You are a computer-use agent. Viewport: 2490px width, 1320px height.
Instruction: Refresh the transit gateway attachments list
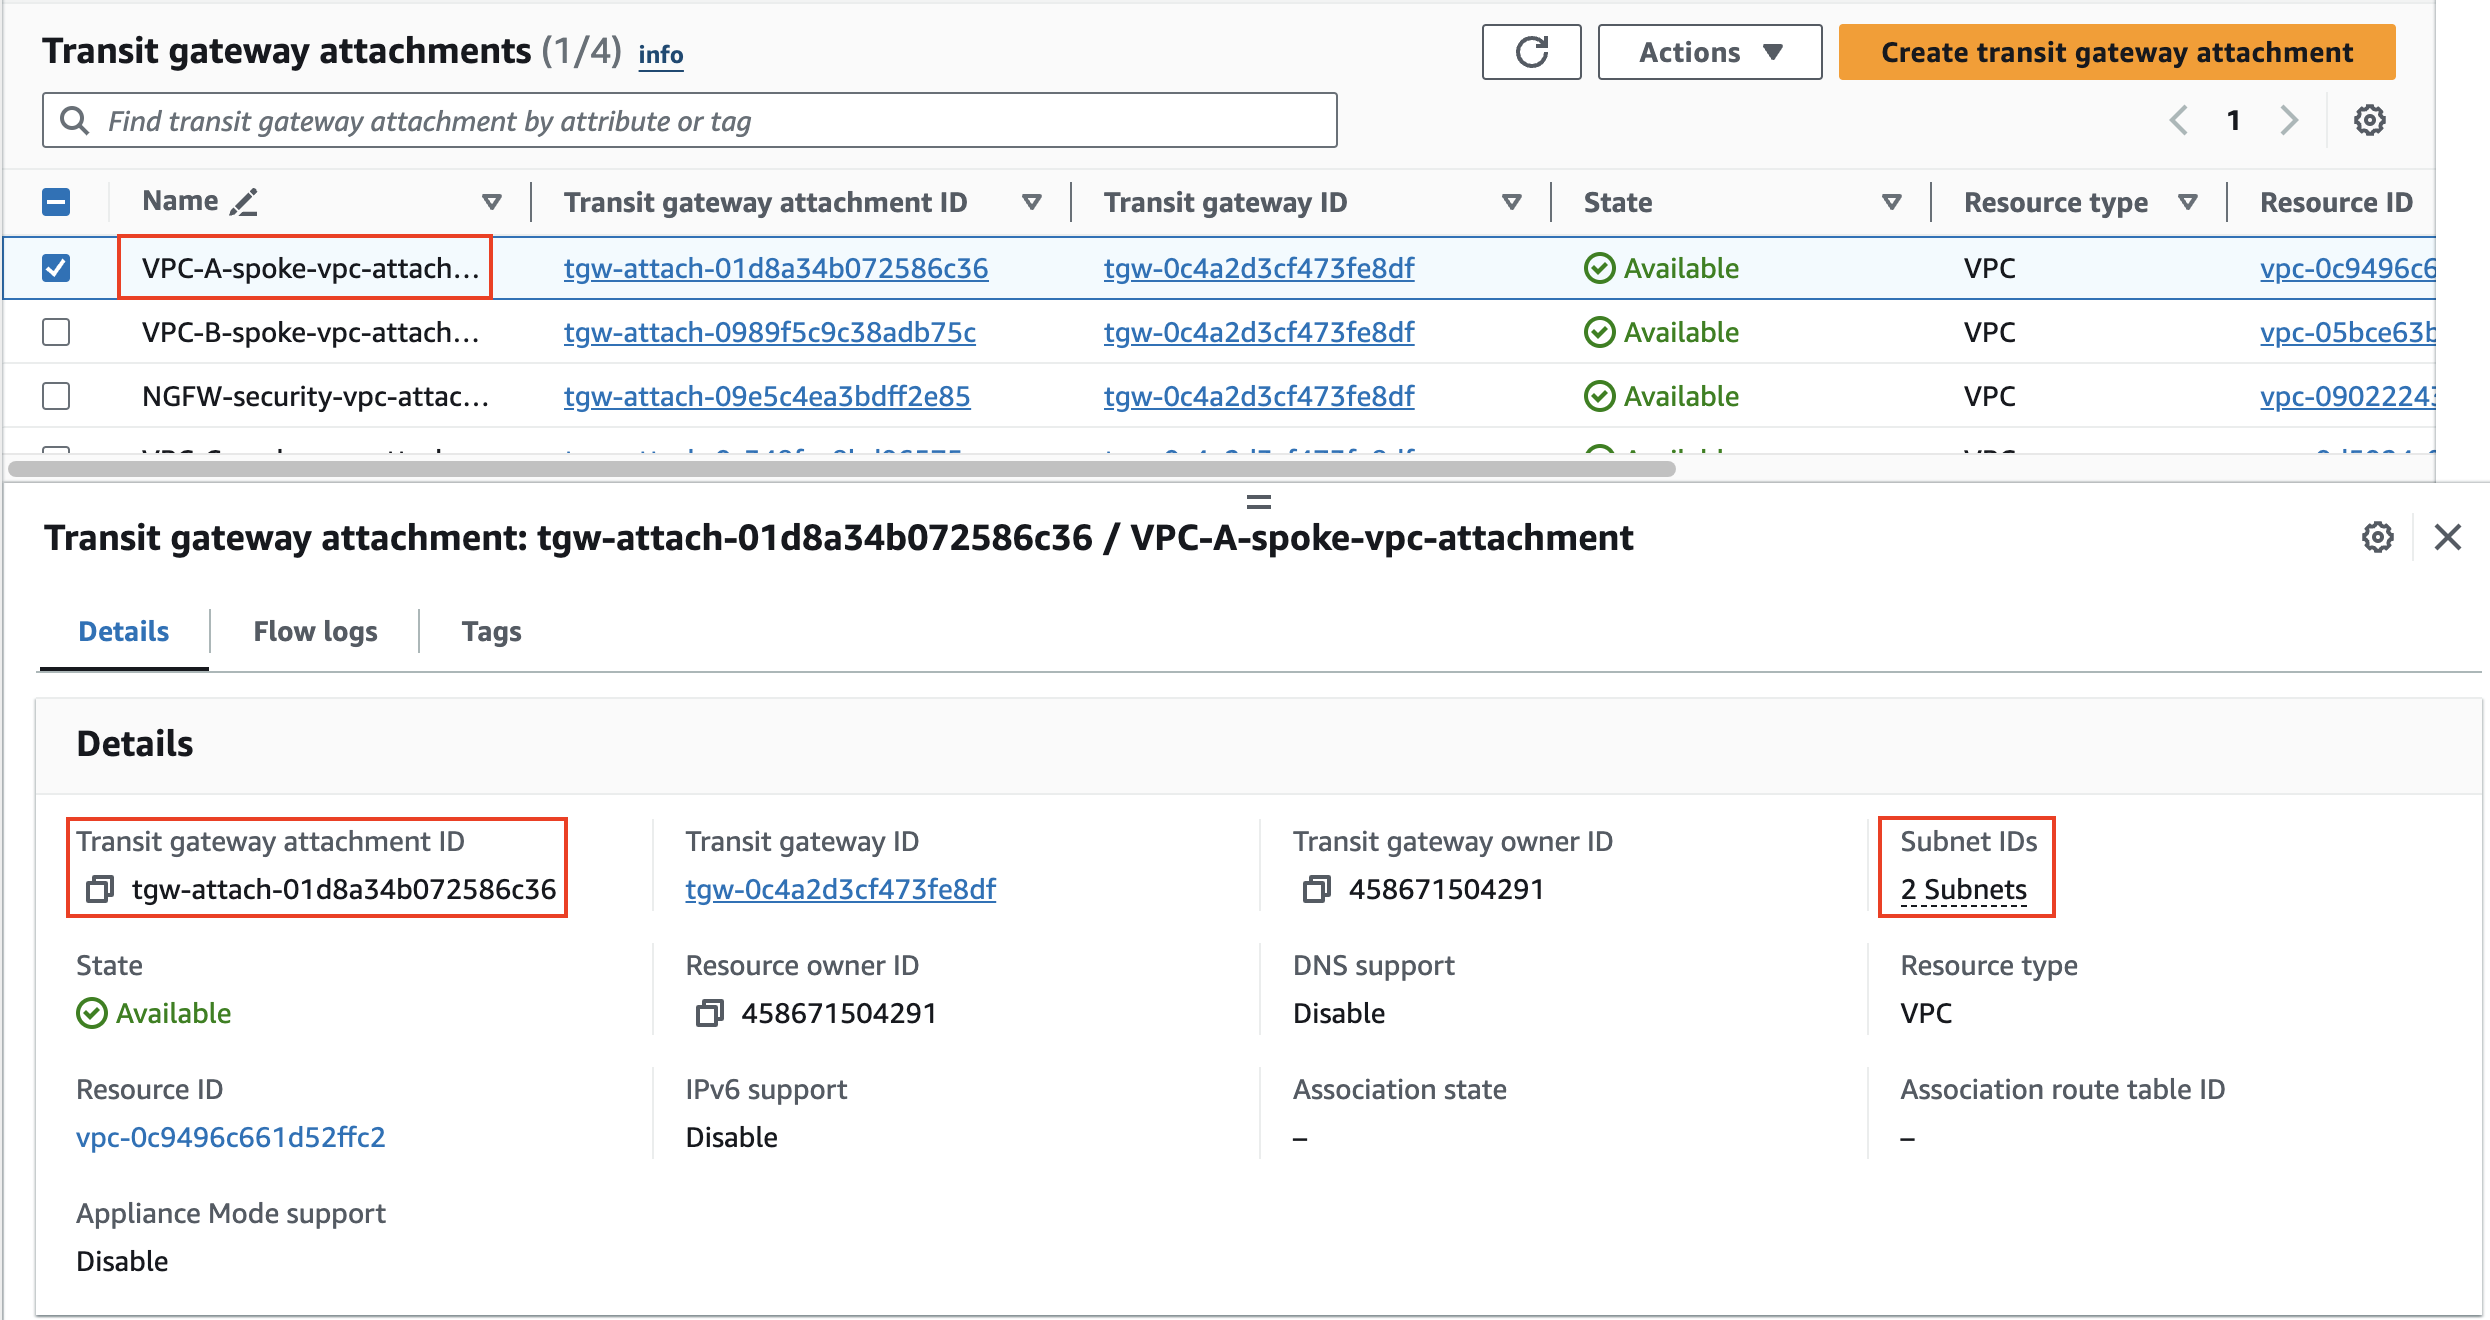coord(1531,52)
